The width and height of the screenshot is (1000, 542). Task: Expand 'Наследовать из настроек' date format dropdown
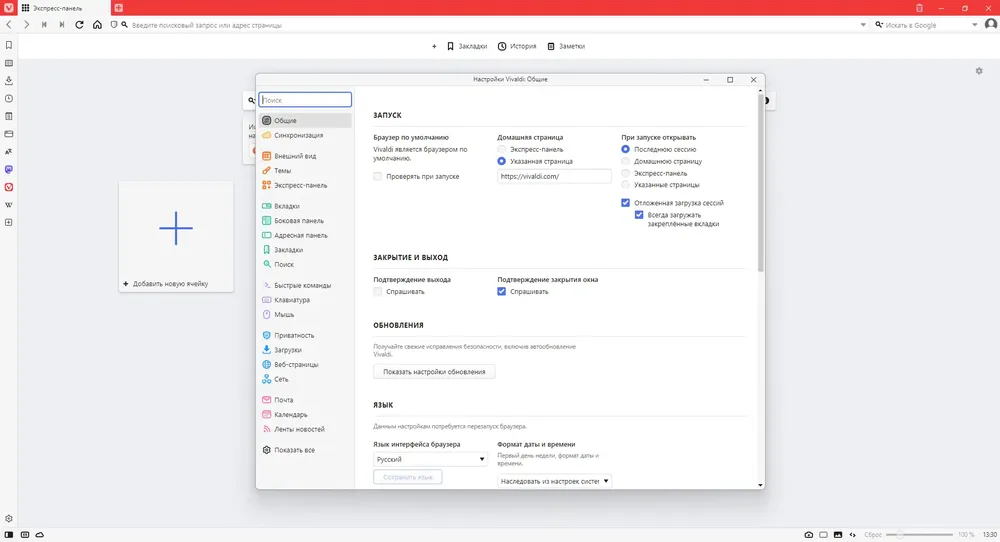point(554,481)
